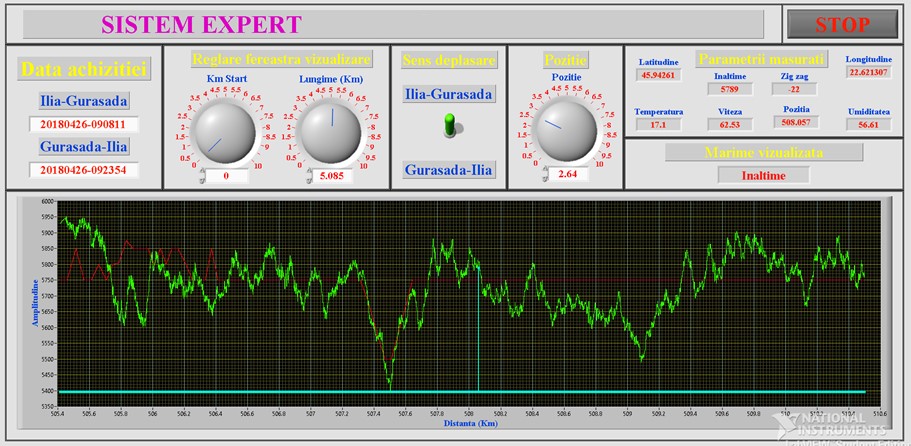Click the Gurasada-Ilia direction label
This screenshot has height=446, width=911.
click(448, 170)
